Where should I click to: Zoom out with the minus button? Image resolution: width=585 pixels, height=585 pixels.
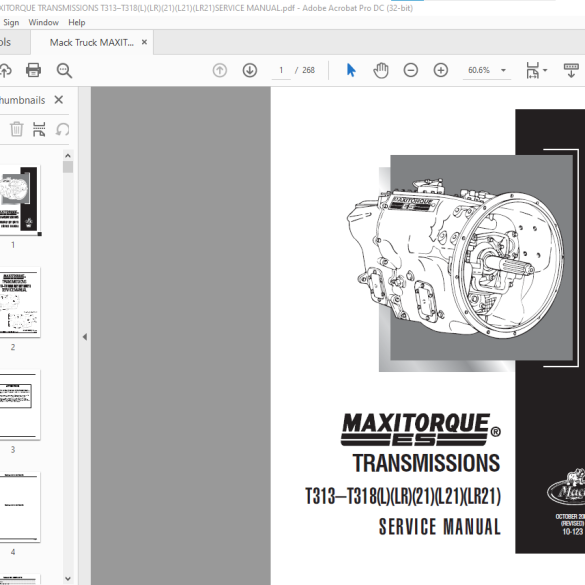click(x=411, y=70)
